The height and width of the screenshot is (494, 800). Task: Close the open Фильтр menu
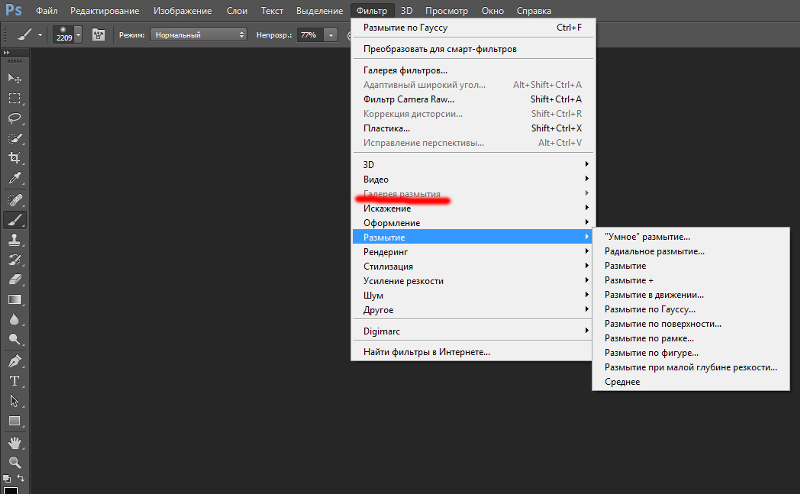372,11
